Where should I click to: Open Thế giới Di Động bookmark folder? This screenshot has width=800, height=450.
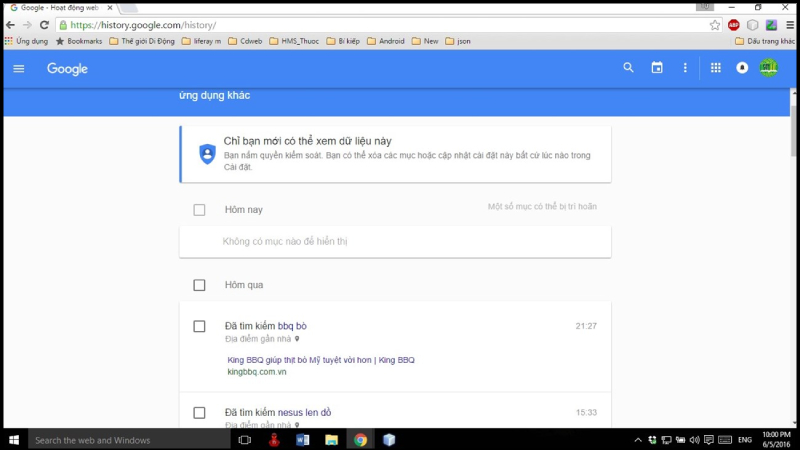click(142, 41)
